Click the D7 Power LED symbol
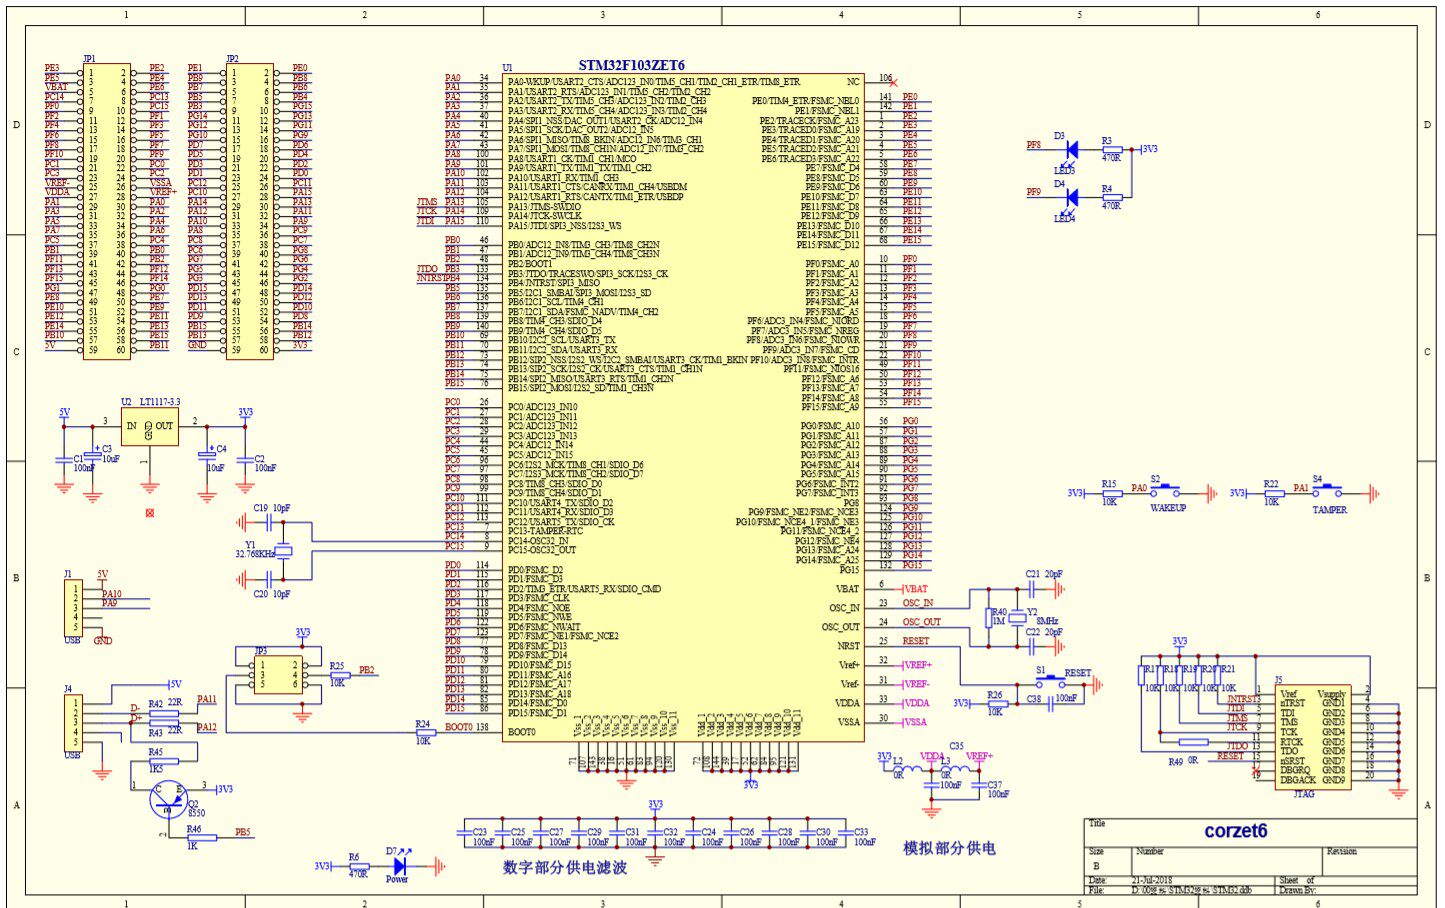The image size is (1445, 908). [401, 865]
